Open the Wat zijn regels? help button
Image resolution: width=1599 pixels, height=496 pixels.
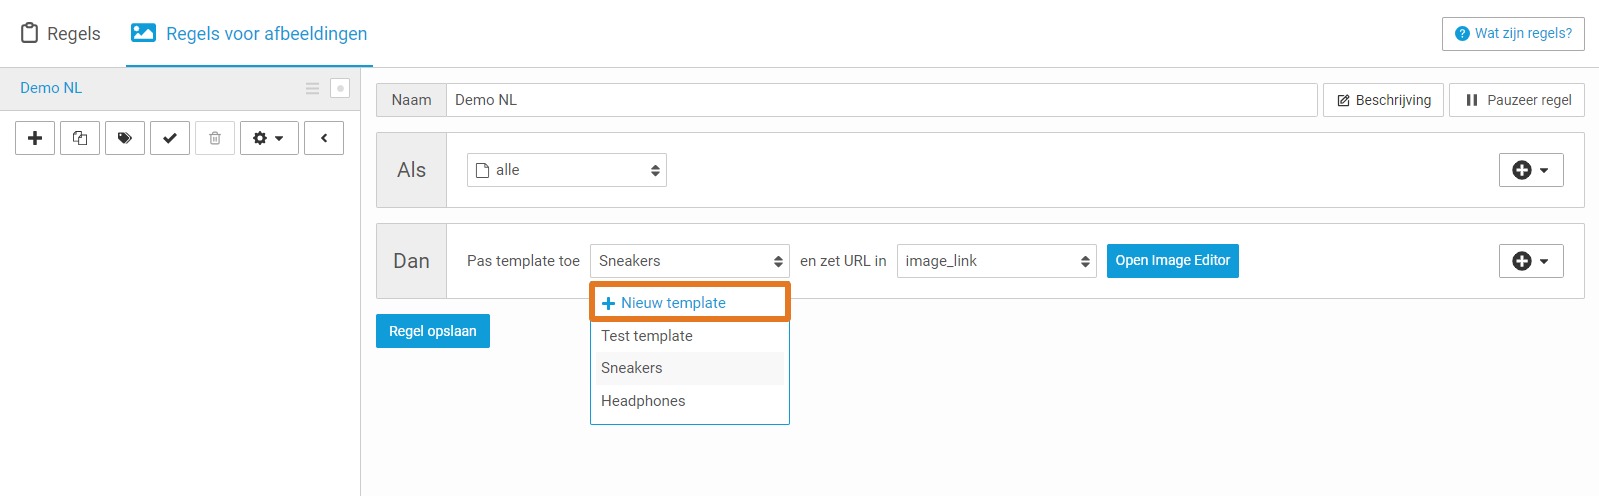[x=1513, y=33]
